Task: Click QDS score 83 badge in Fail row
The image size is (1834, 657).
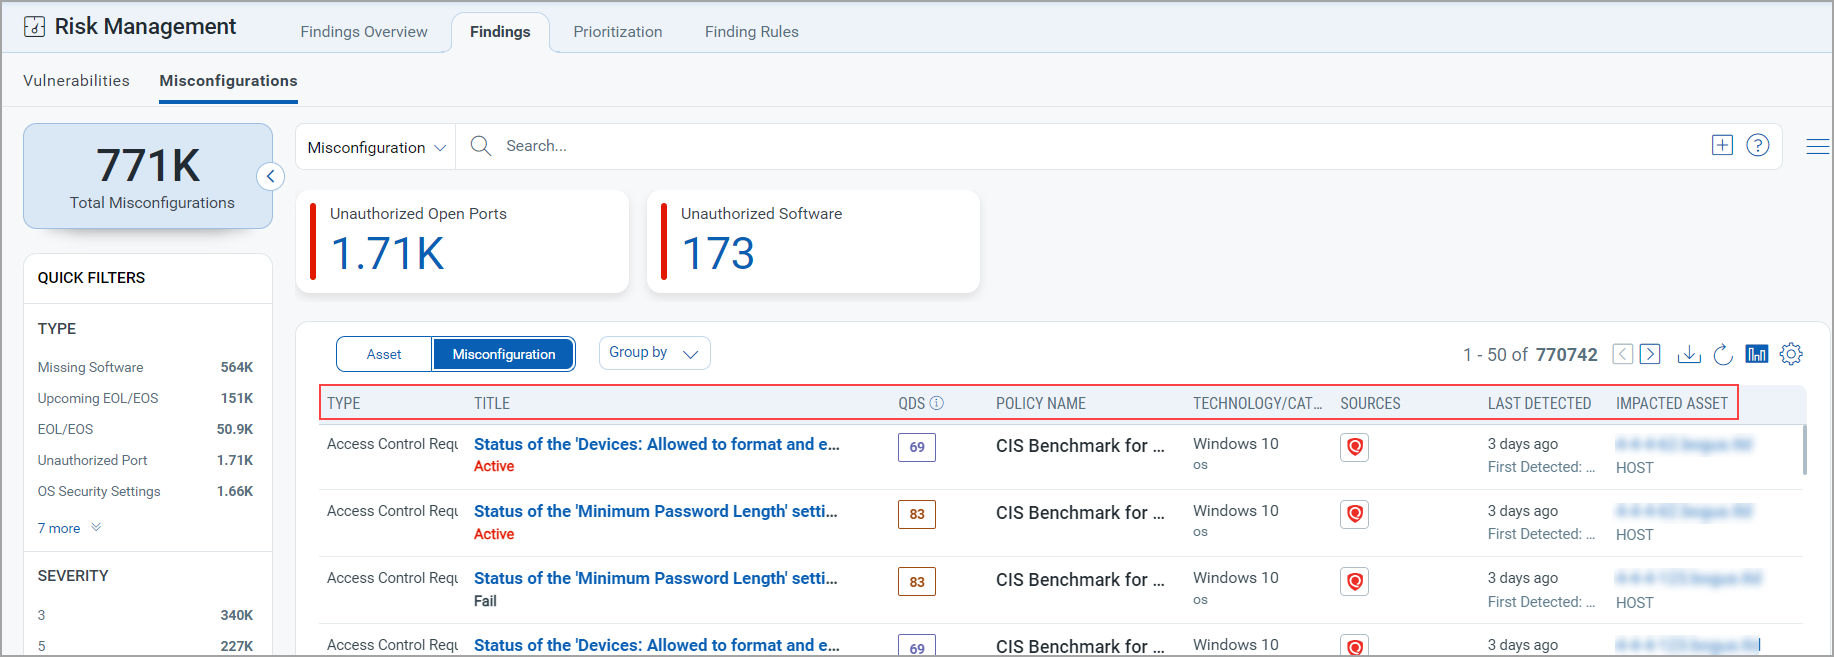Action: pyautogui.click(x=917, y=581)
